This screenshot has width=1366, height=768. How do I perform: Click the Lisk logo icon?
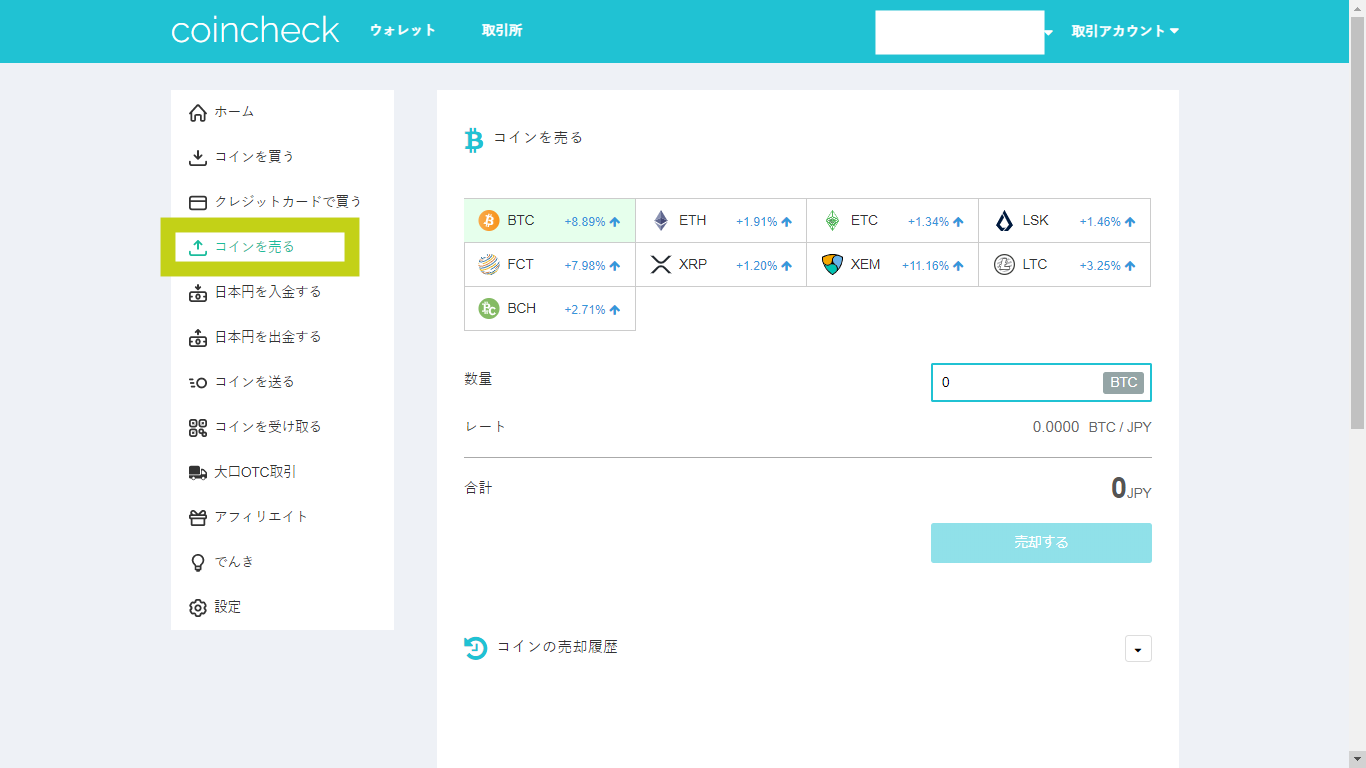[1004, 220]
